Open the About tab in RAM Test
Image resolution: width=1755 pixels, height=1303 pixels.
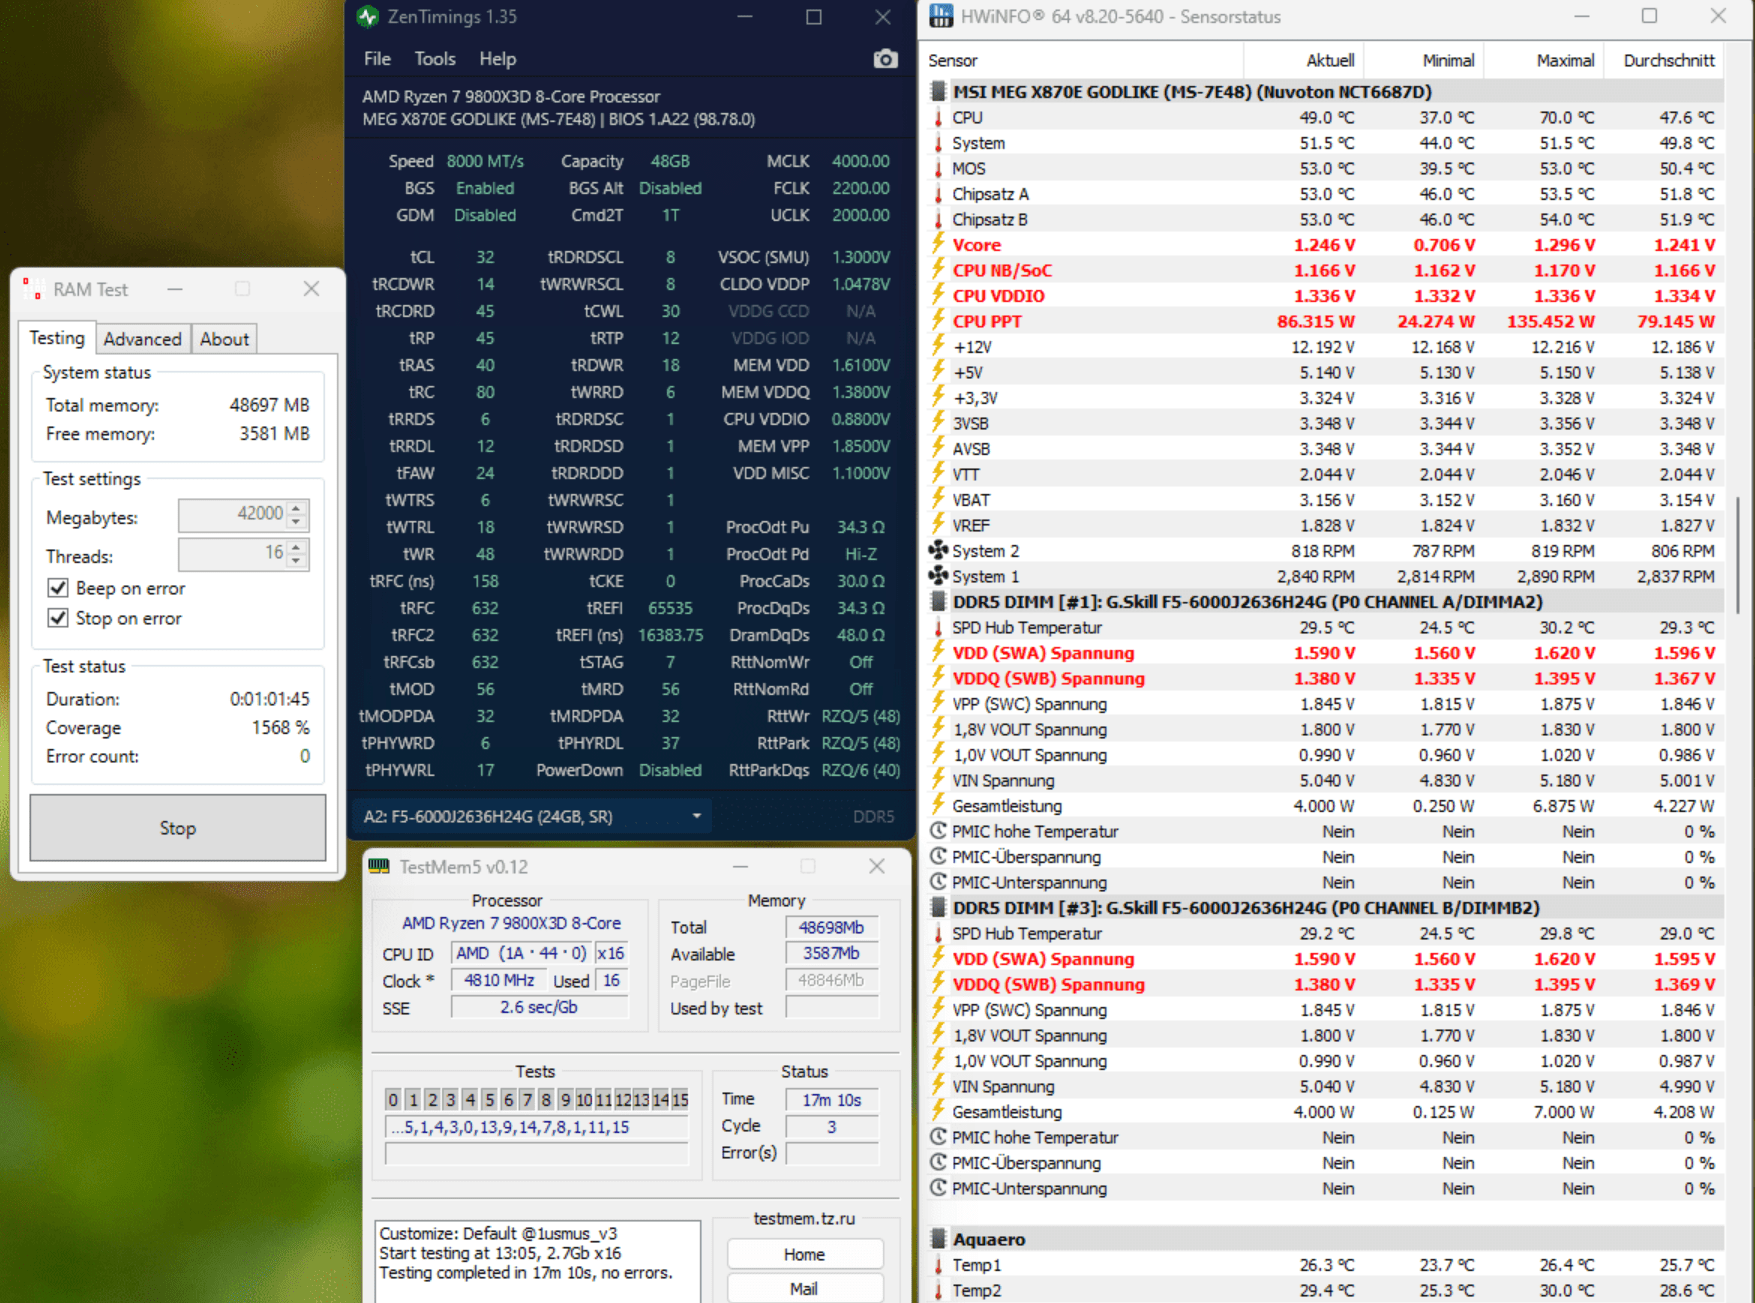(224, 339)
